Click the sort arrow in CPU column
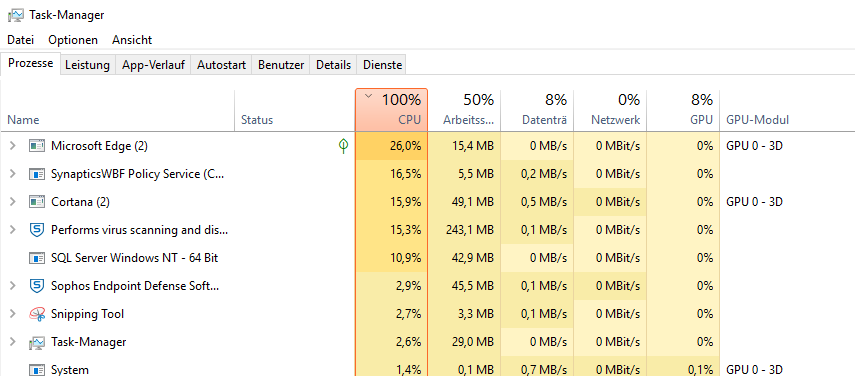The height and width of the screenshot is (376, 855). [369, 96]
